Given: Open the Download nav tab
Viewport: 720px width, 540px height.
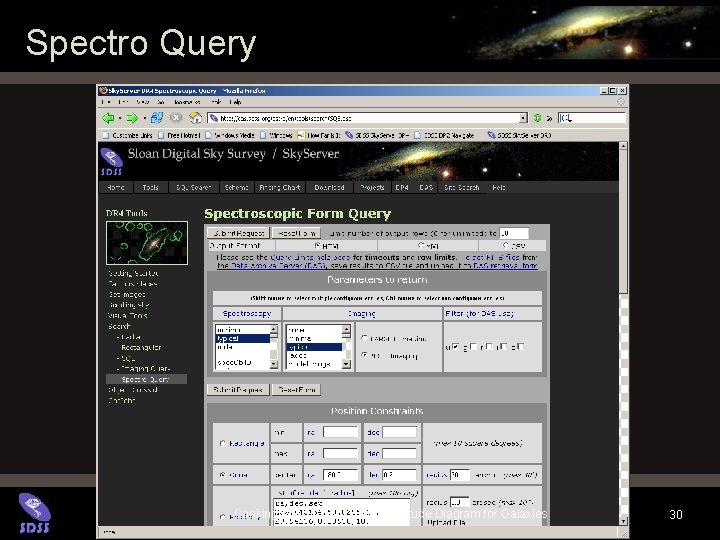Looking at the screenshot, I should click(x=329, y=187).
